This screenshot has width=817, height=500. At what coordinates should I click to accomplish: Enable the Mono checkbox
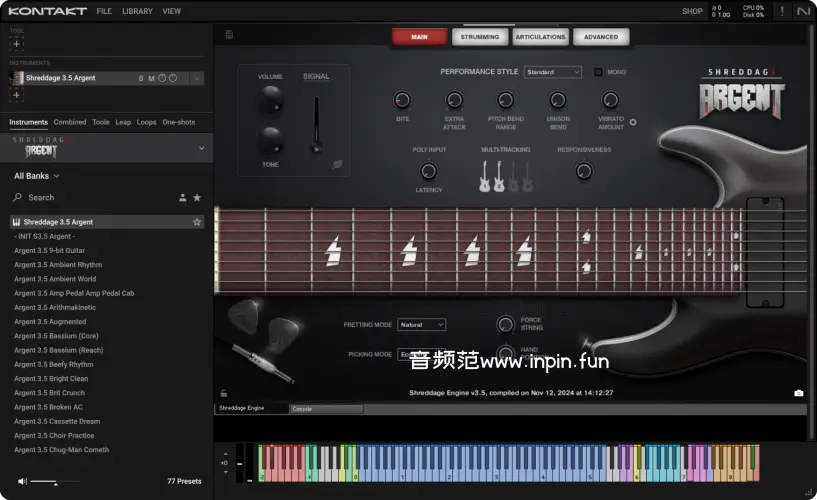[598, 72]
